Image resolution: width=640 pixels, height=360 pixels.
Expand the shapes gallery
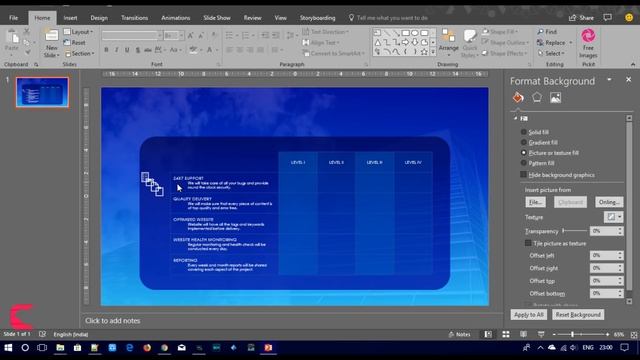pos(433,52)
